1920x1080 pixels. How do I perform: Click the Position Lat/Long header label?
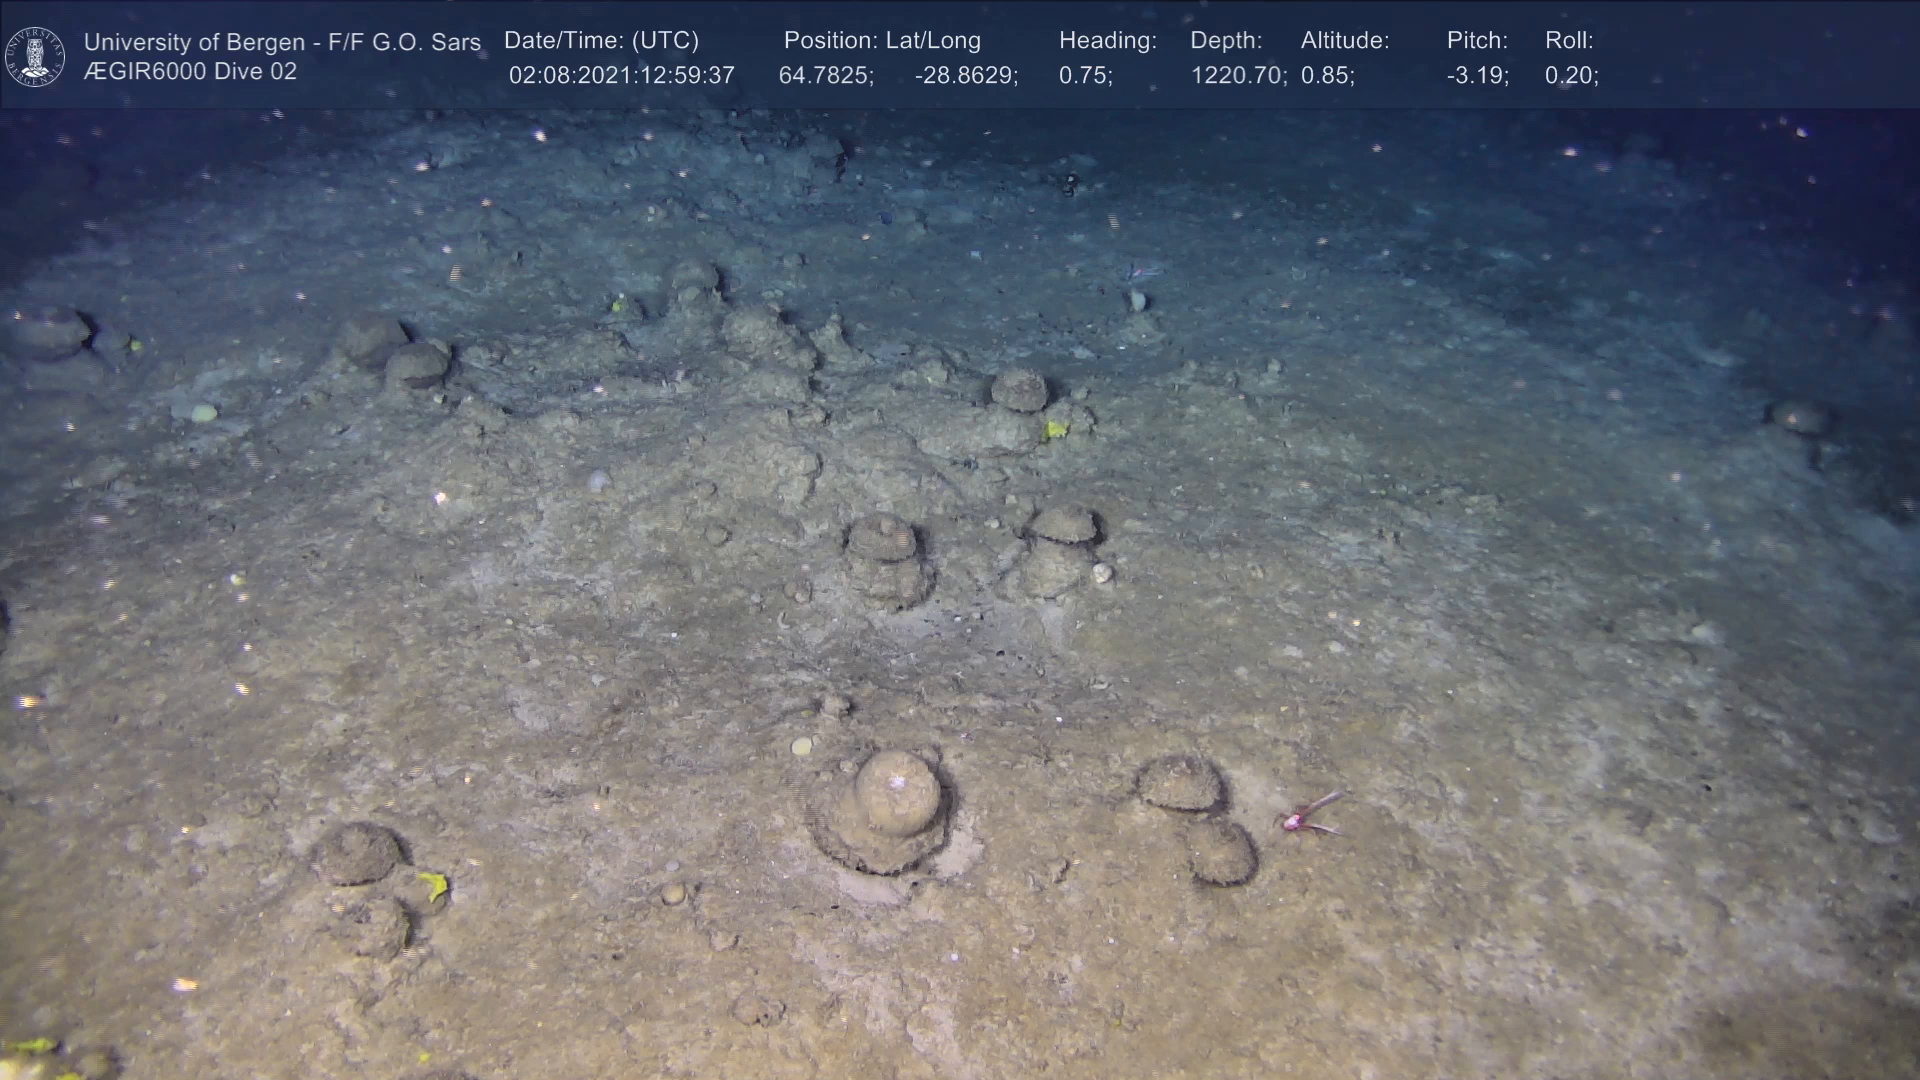click(881, 41)
